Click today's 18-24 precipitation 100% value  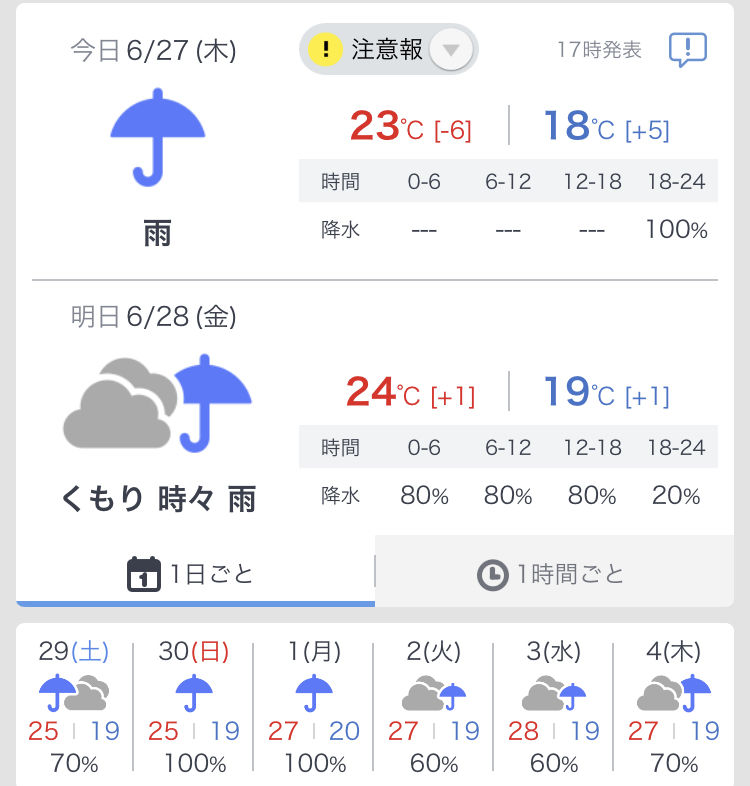(x=676, y=230)
